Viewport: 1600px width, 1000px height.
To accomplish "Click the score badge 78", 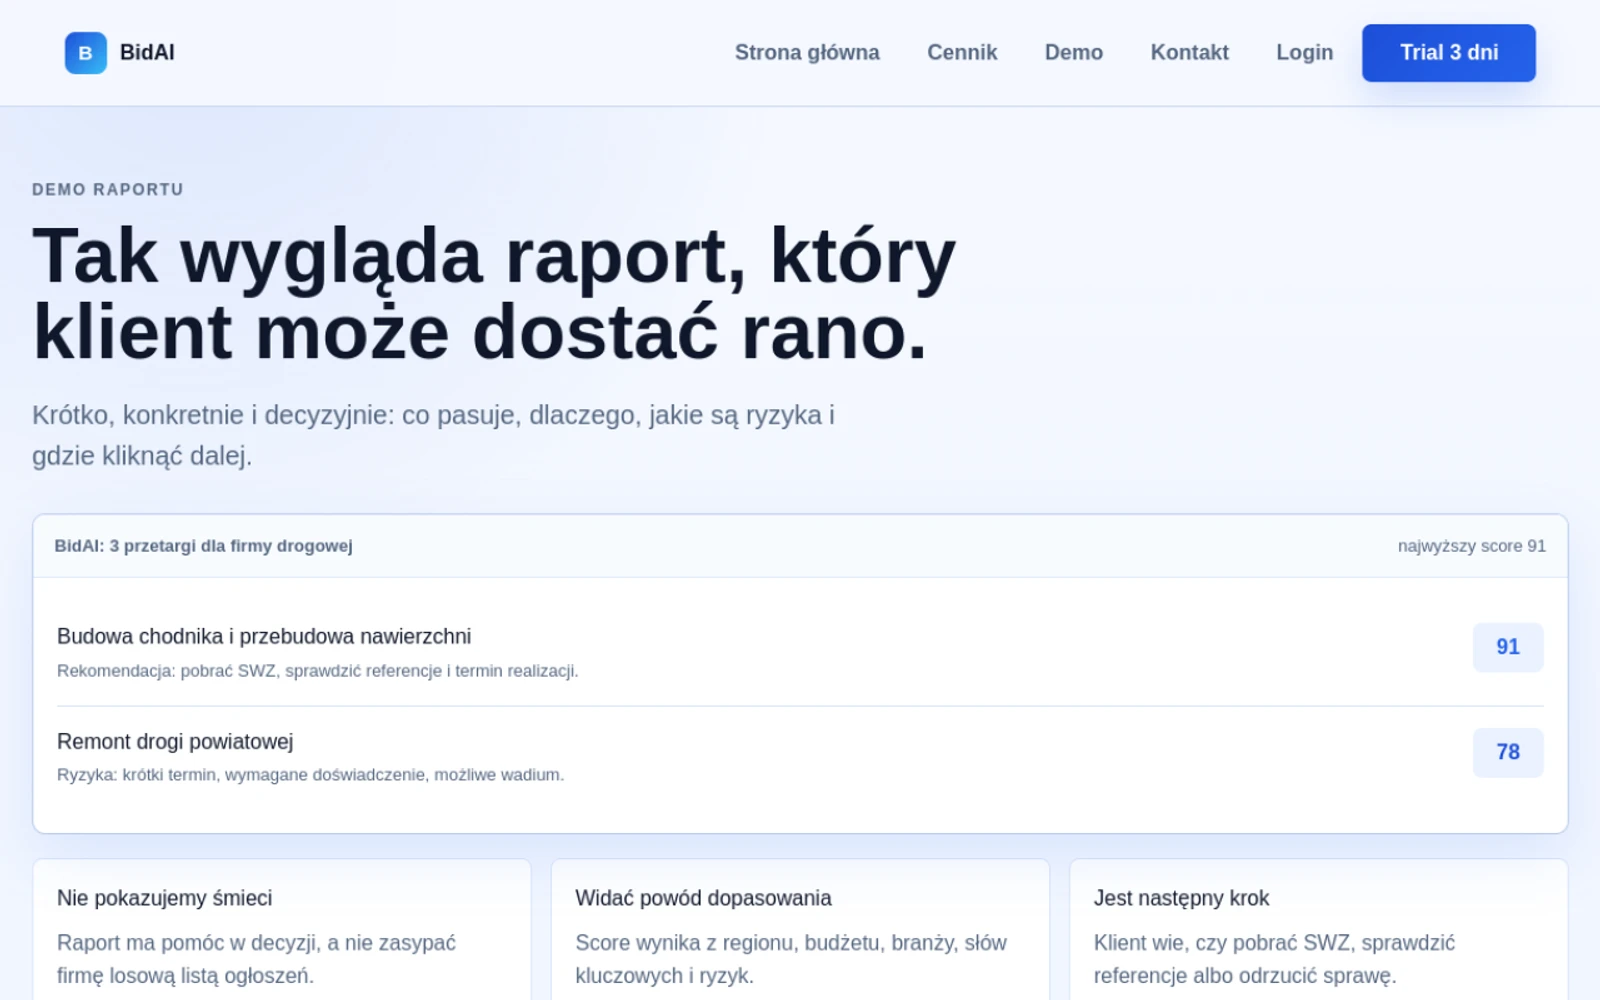I will click(x=1508, y=752).
